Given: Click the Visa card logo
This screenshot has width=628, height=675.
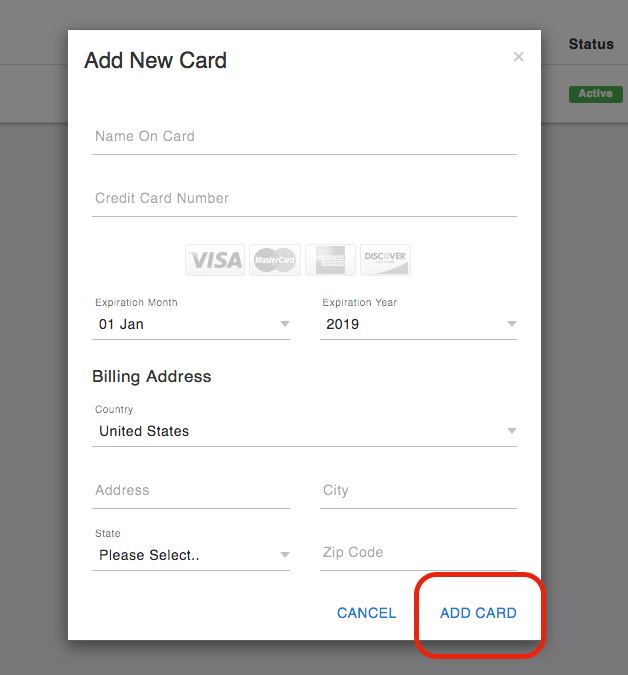Looking at the screenshot, I should pyautogui.click(x=215, y=260).
